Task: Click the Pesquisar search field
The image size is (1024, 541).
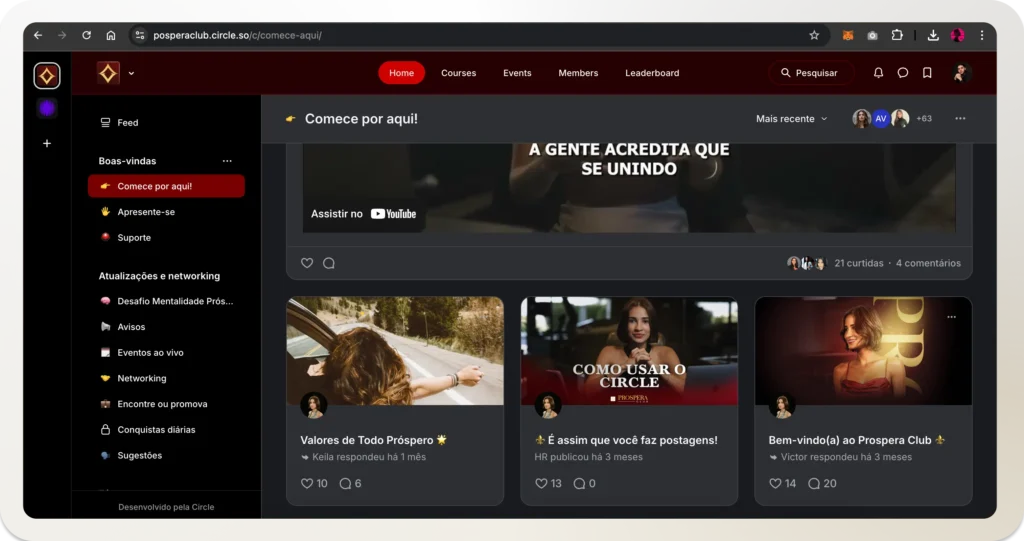Action: pyautogui.click(x=811, y=73)
